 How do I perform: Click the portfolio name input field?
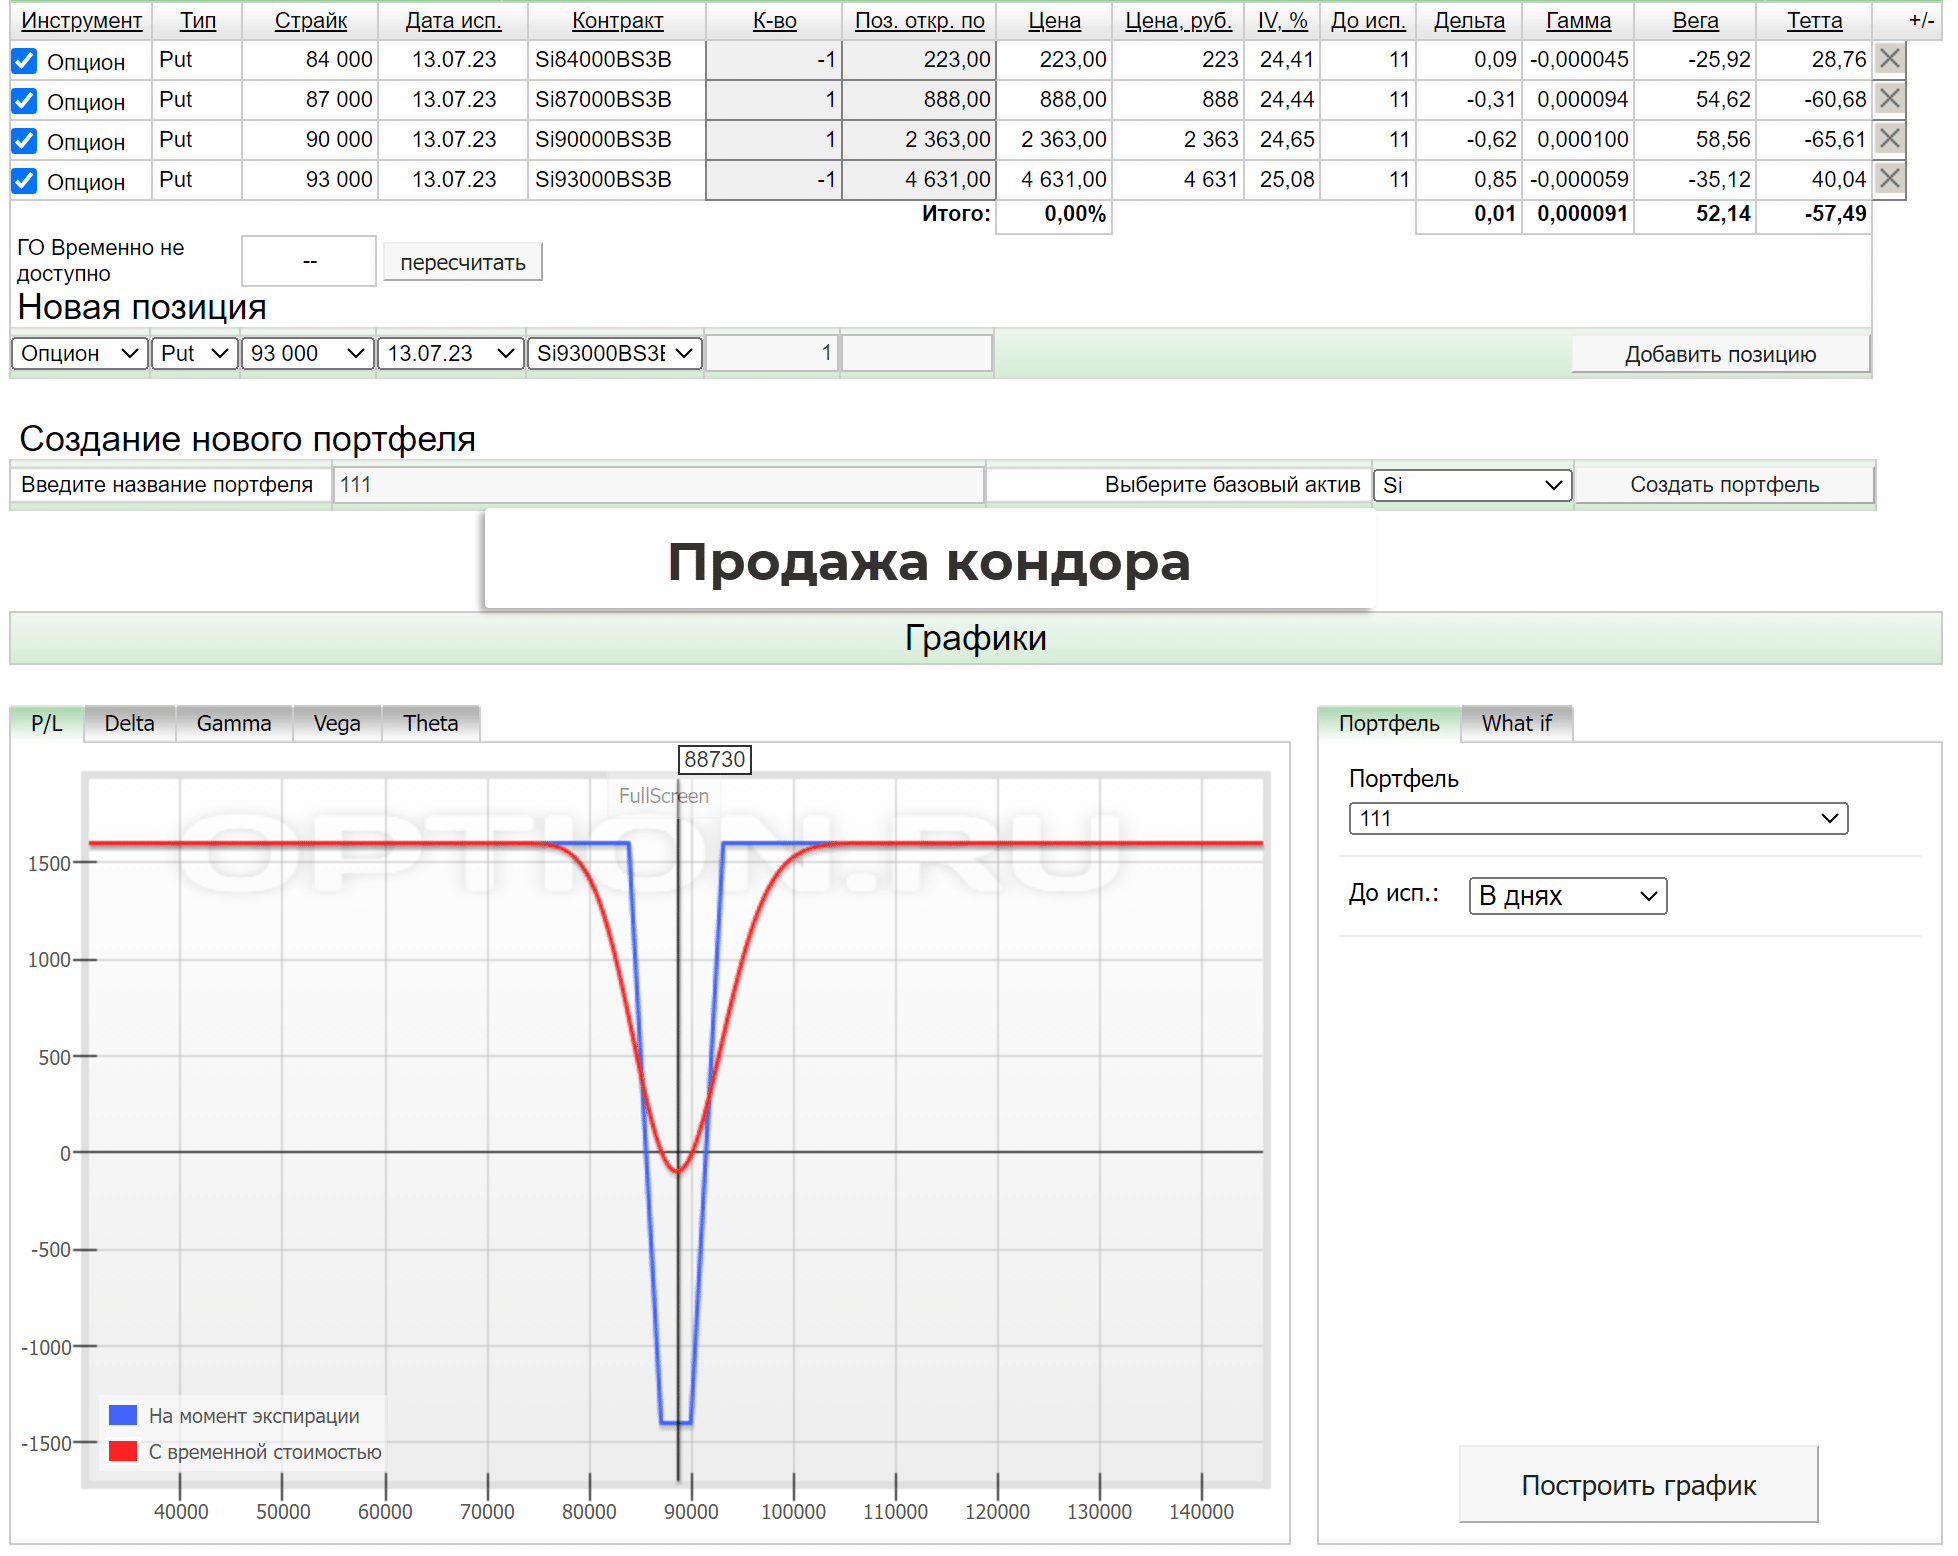click(x=658, y=485)
